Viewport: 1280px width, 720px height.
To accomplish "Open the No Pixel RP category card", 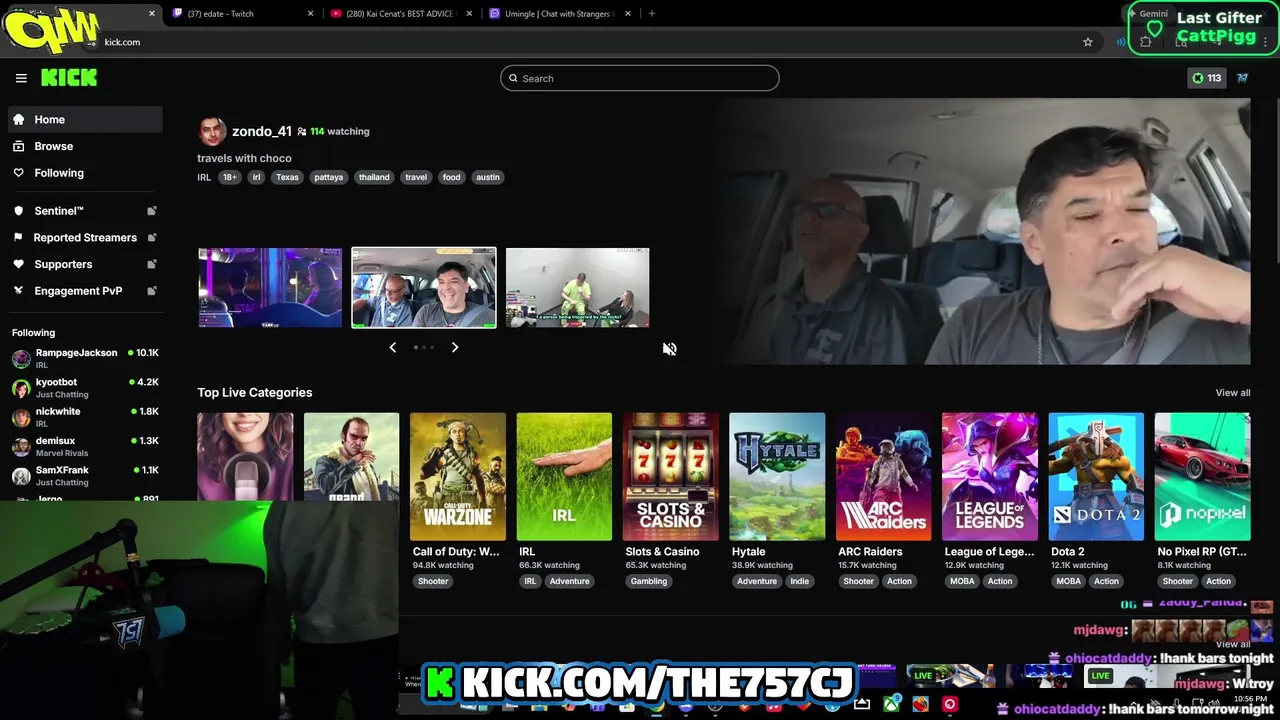I will (x=1202, y=476).
